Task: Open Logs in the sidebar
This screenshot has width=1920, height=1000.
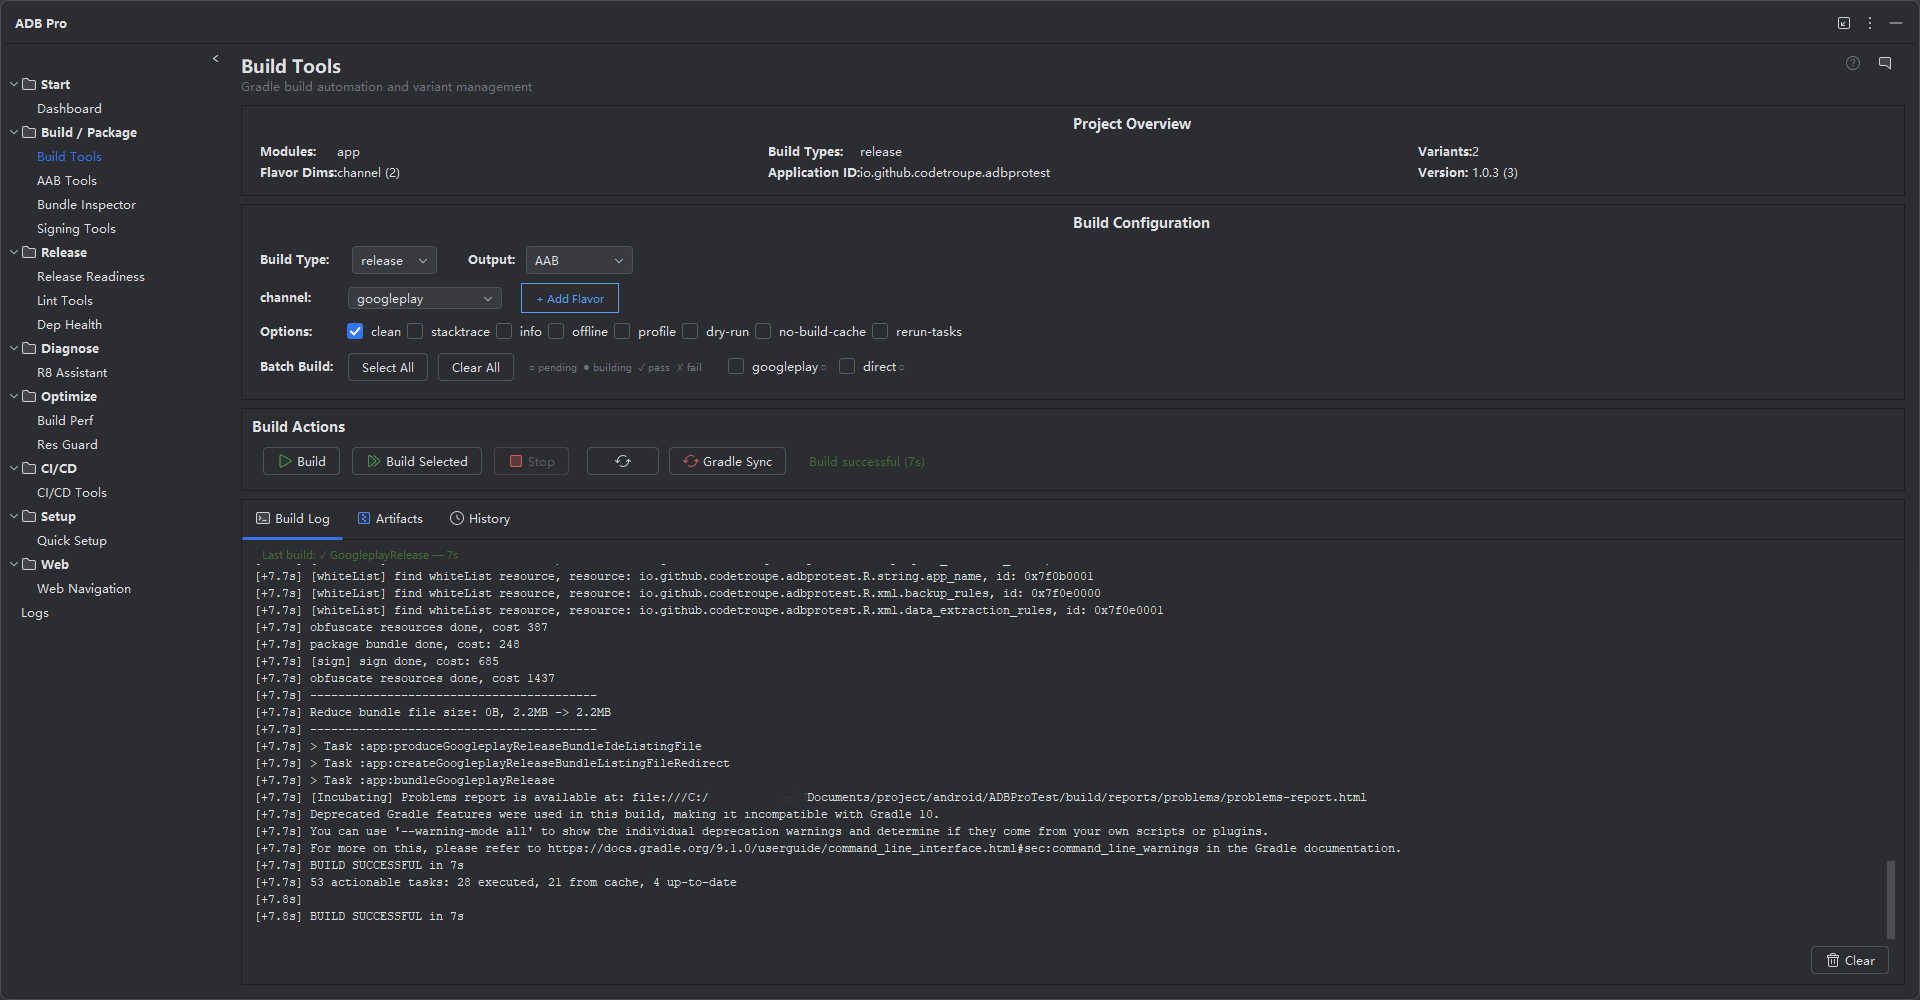Action: click(35, 612)
